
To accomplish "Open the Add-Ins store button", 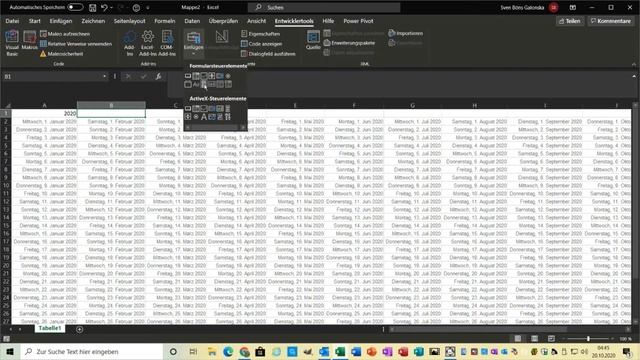I will (x=129, y=43).
